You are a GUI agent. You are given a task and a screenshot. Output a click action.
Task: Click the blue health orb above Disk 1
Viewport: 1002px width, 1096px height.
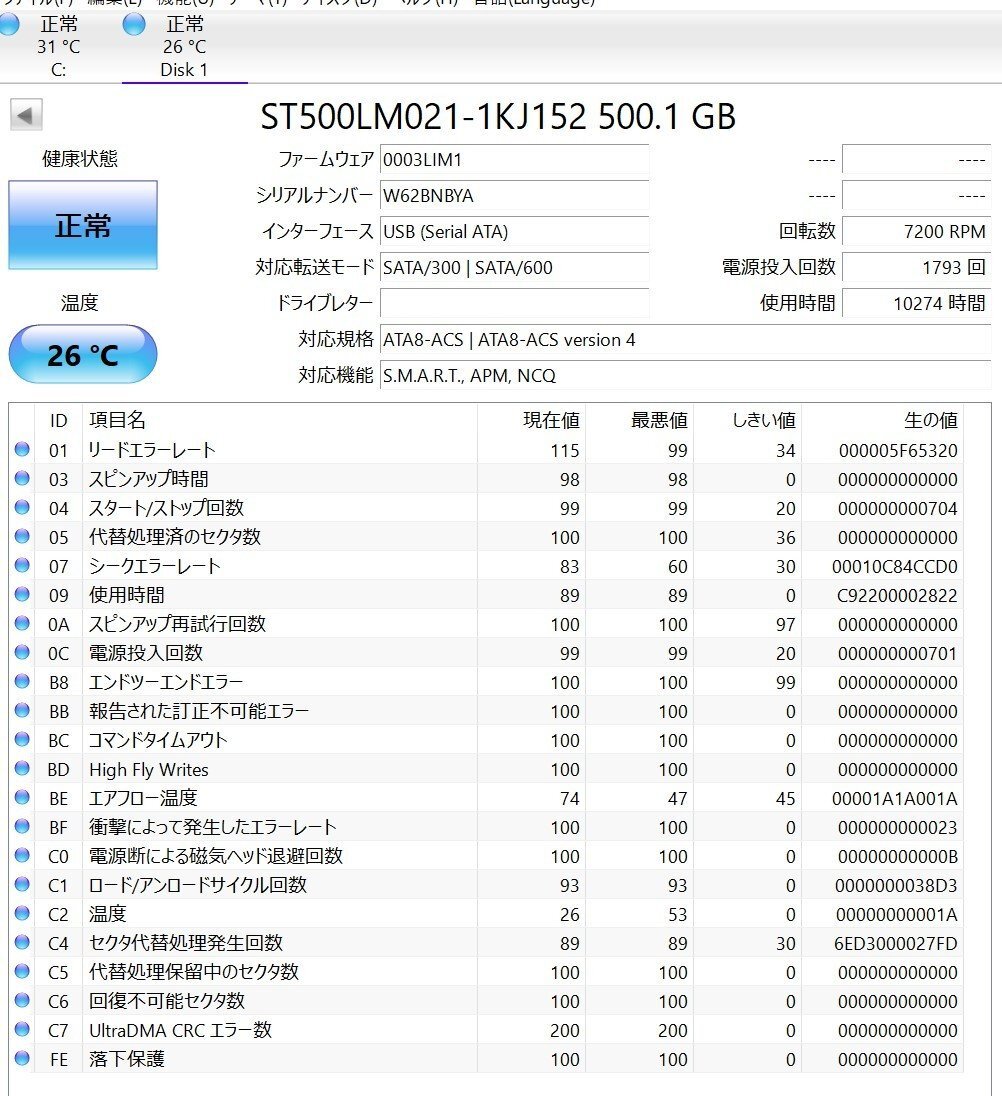tap(133, 24)
